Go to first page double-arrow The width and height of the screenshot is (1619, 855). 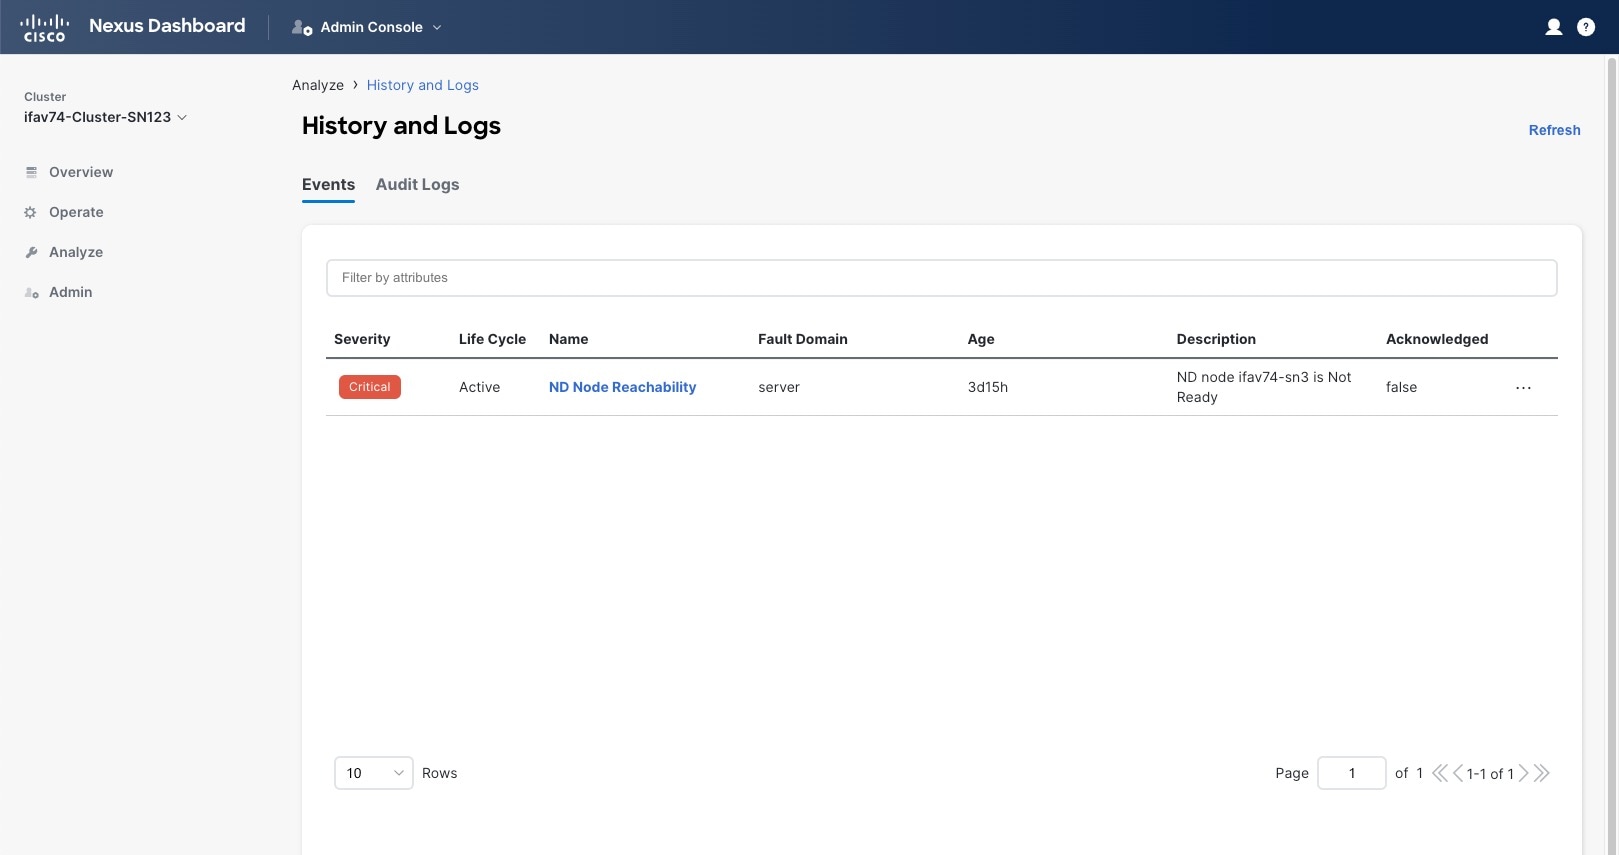(x=1440, y=773)
